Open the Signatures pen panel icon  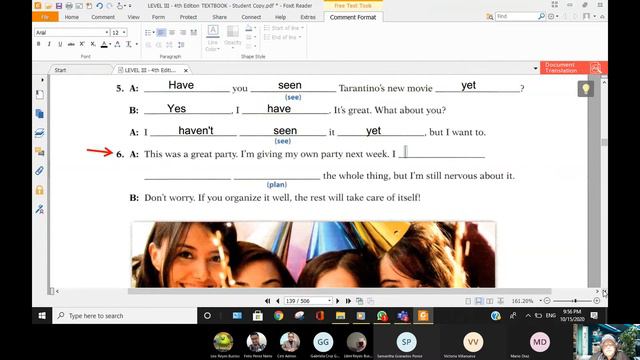pos(40,209)
